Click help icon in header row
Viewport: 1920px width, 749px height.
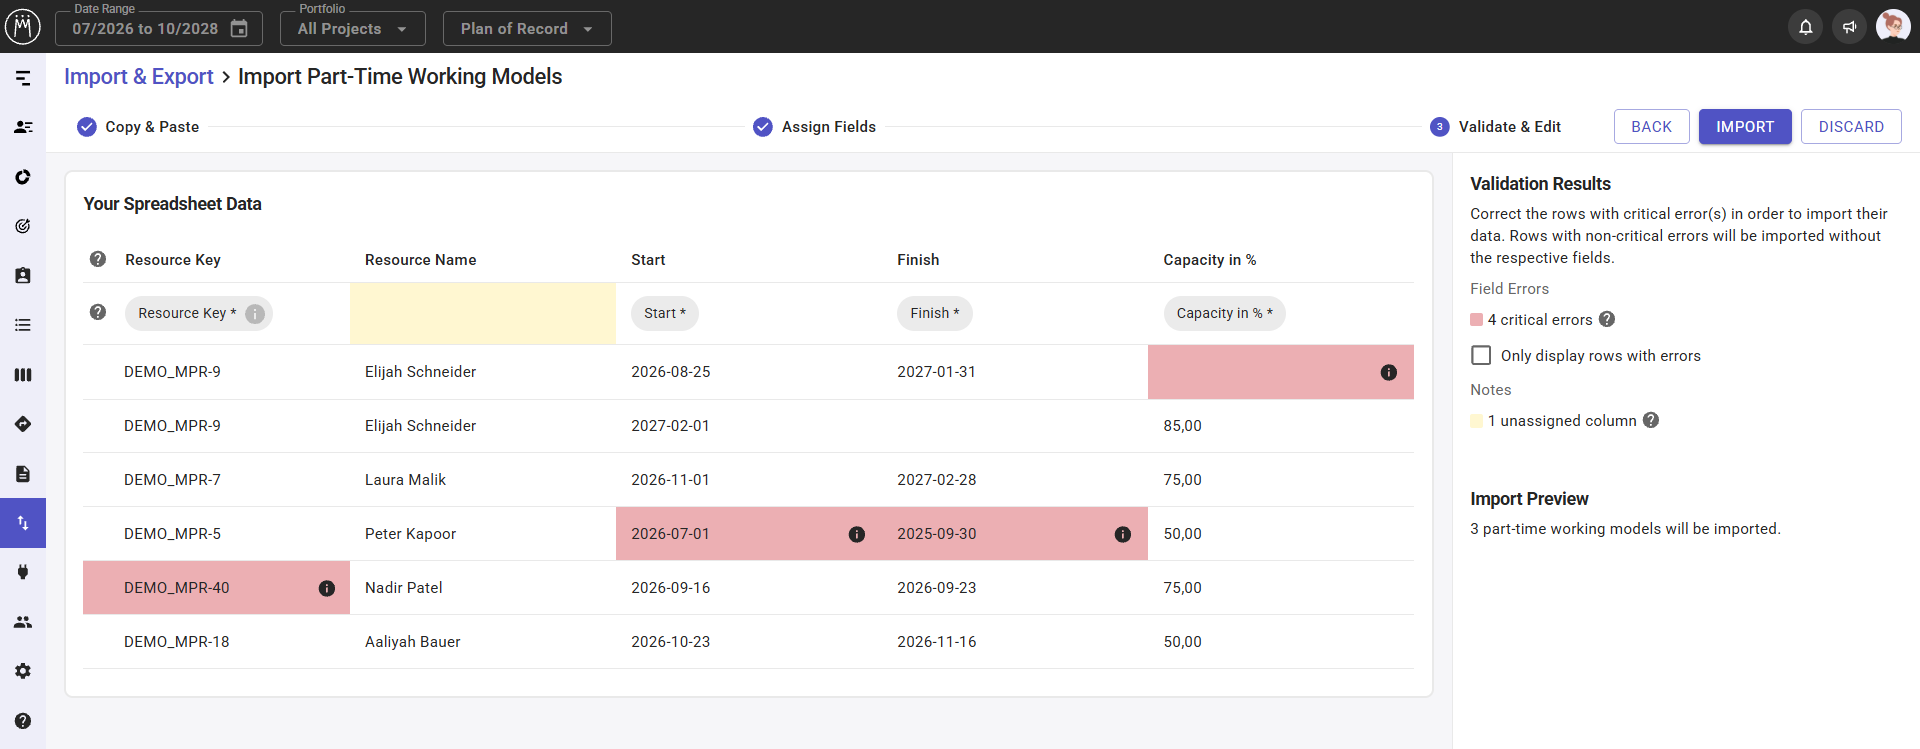point(98,259)
